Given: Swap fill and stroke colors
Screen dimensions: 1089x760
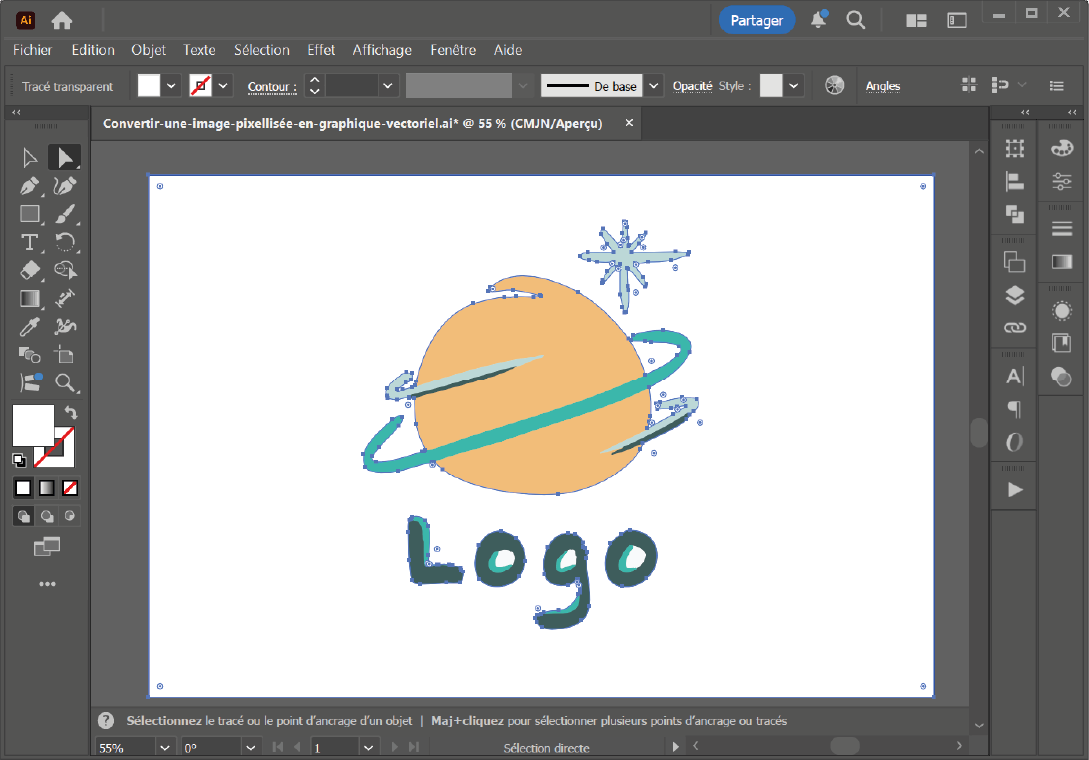Looking at the screenshot, I should (x=71, y=412).
